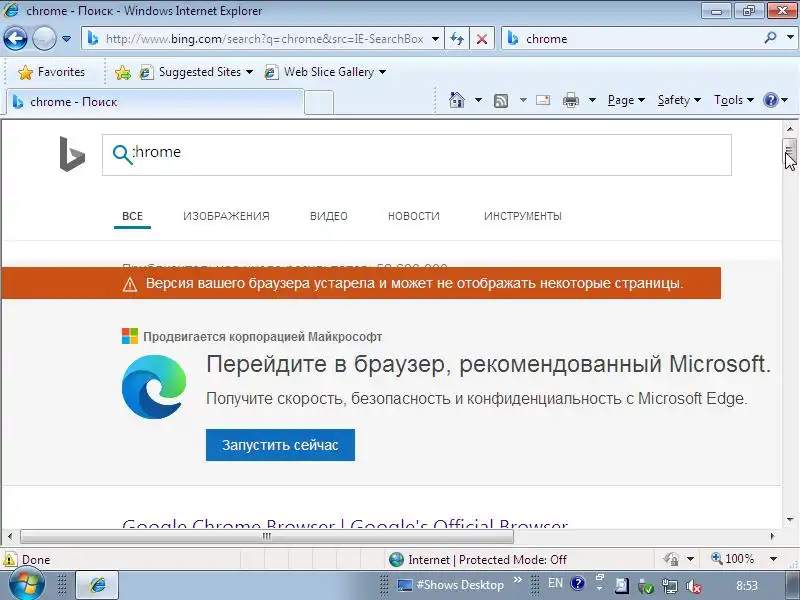800x600 pixels.
Task: Click the network connection tray icon
Action: click(x=669, y=586)
